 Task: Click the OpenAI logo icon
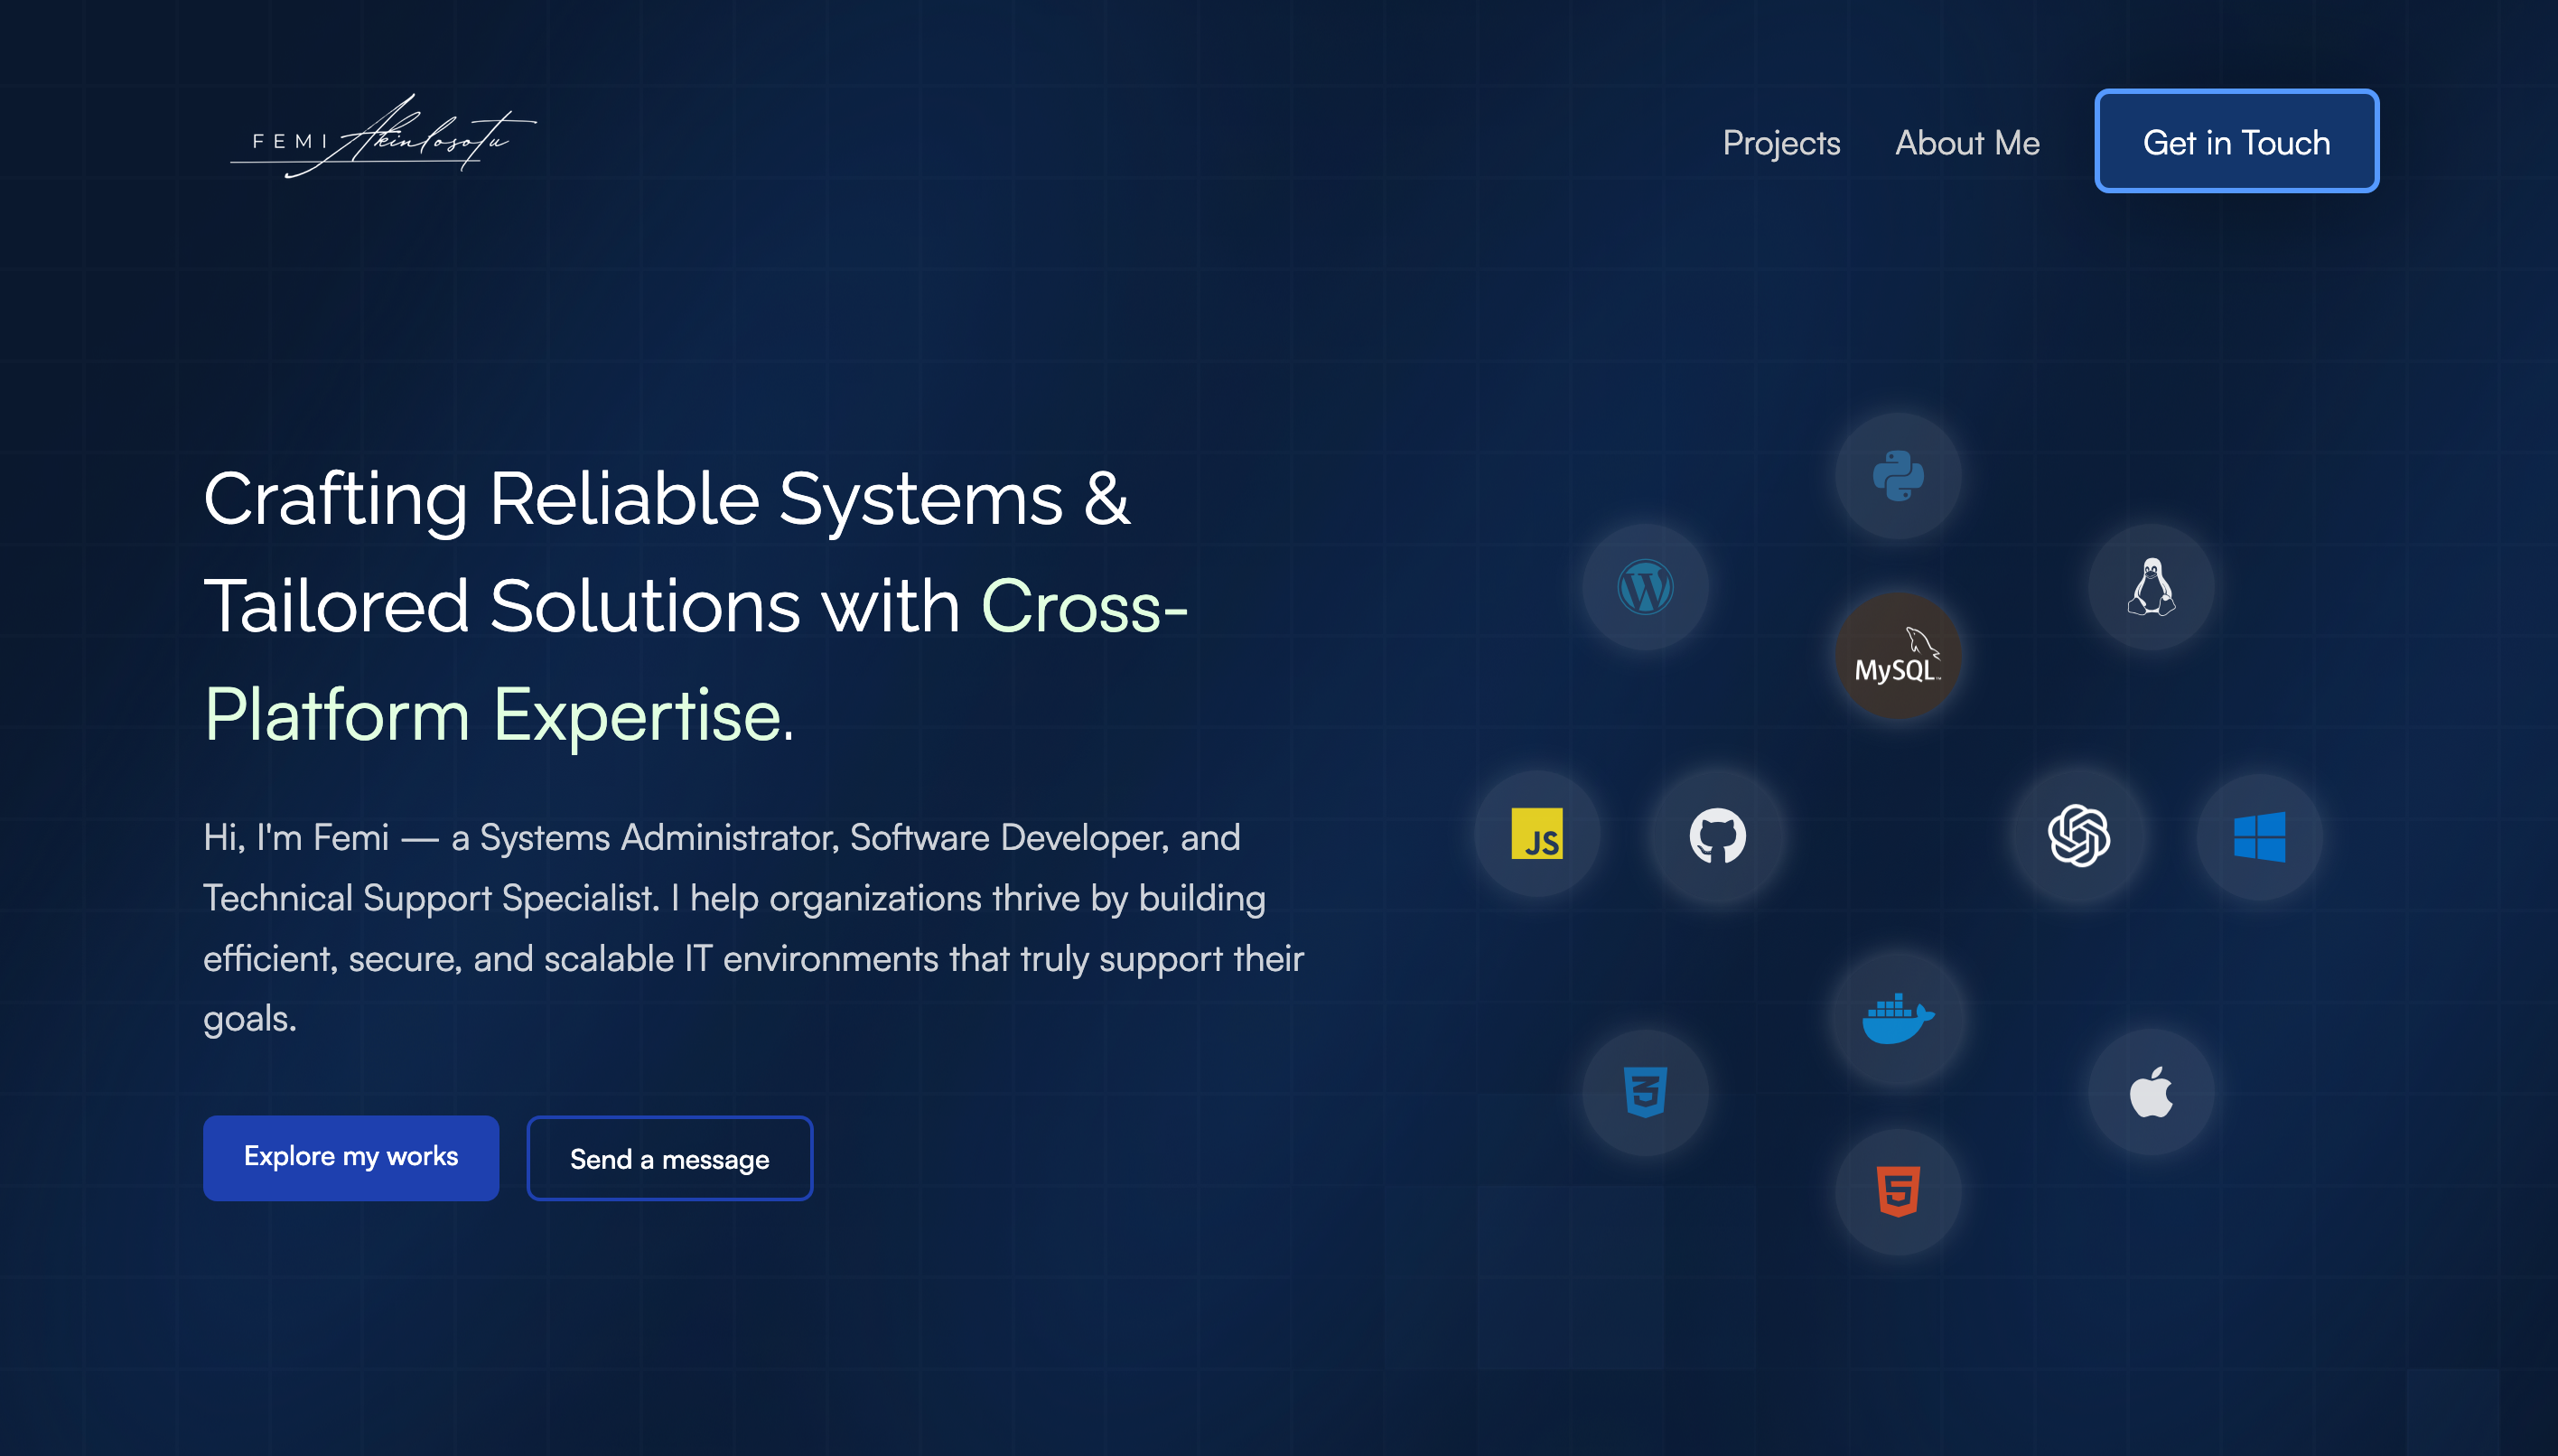point(2079,836)
